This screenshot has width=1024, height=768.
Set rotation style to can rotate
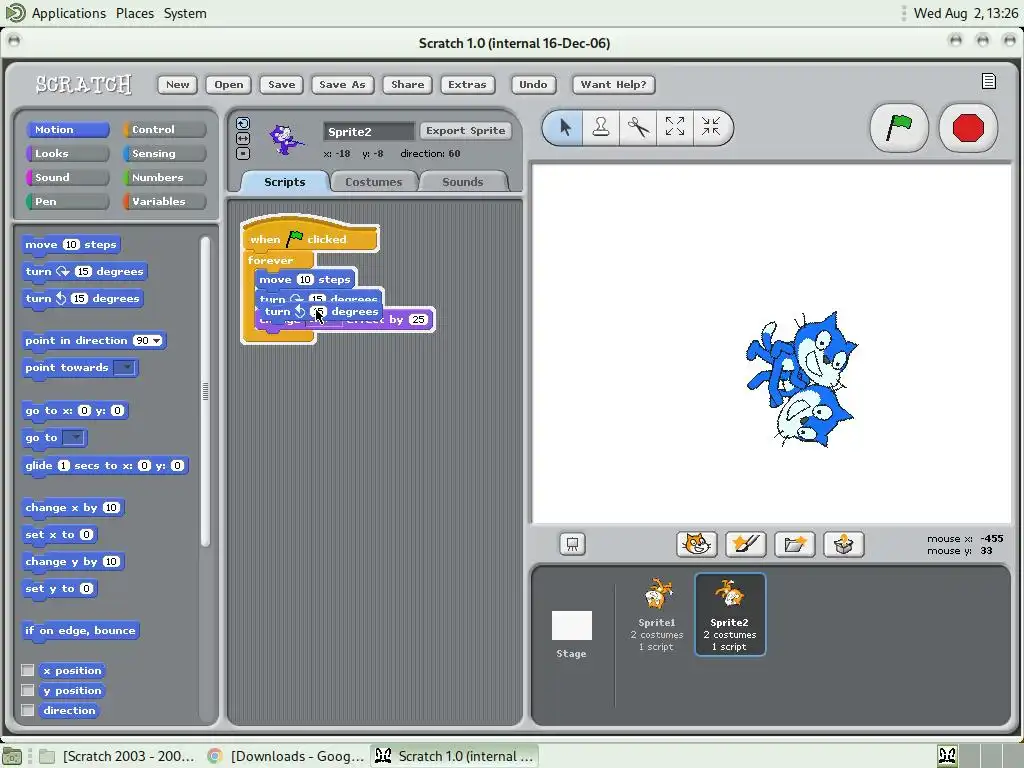click(243, 123)
